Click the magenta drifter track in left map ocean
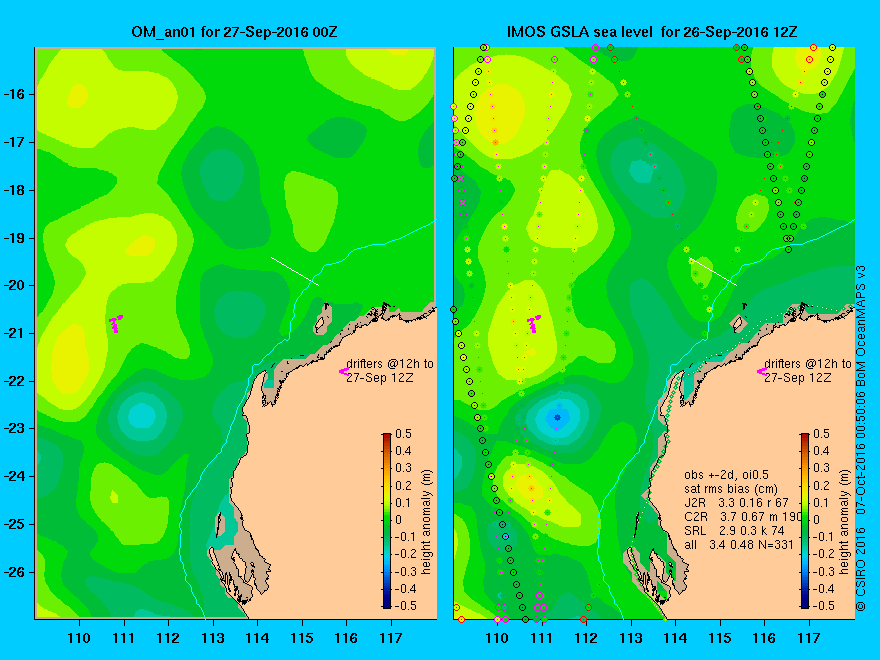880x660 pixels. pos(115,323)
